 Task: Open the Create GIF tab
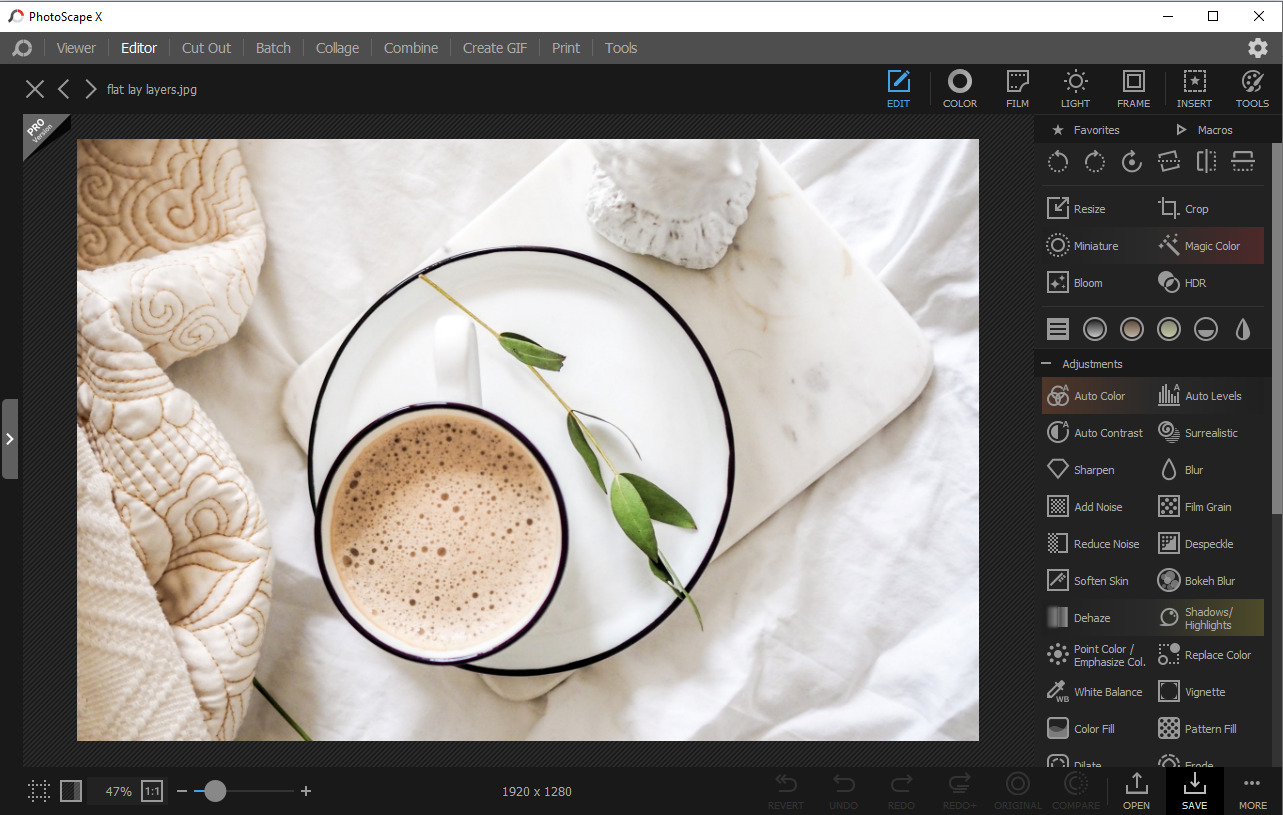coord(495,48)
